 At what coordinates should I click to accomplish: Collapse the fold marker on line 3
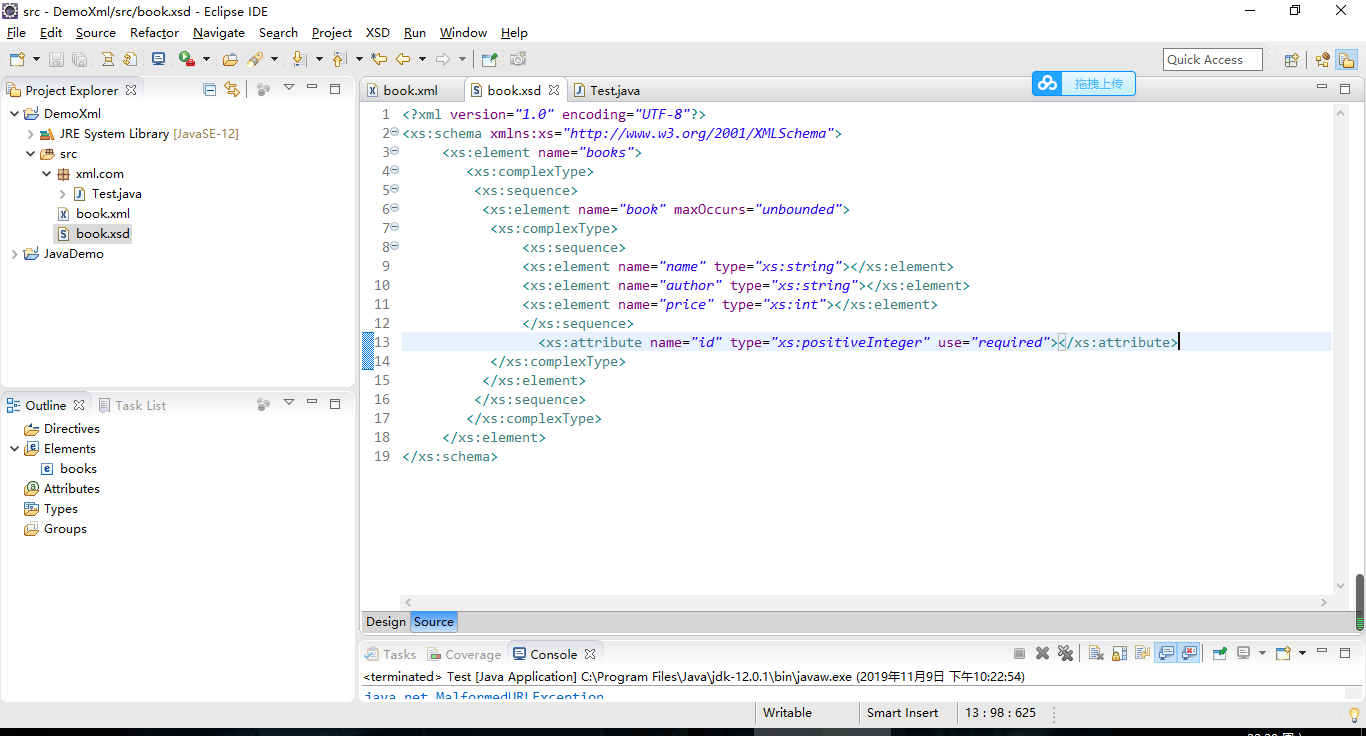coord(394,152)
